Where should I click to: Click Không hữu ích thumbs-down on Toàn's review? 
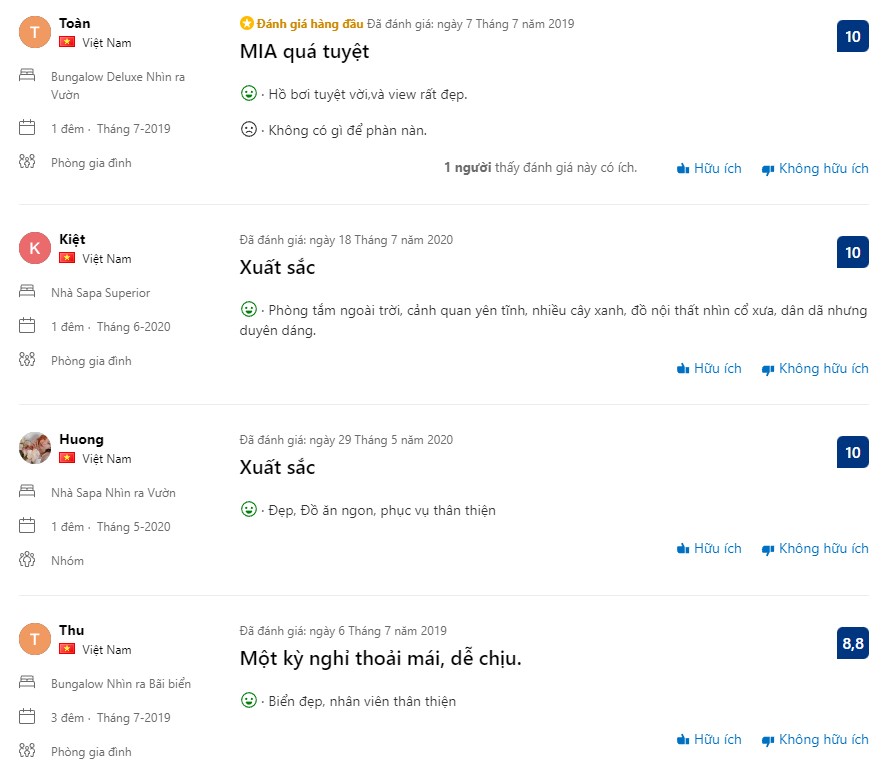point(814,169)
